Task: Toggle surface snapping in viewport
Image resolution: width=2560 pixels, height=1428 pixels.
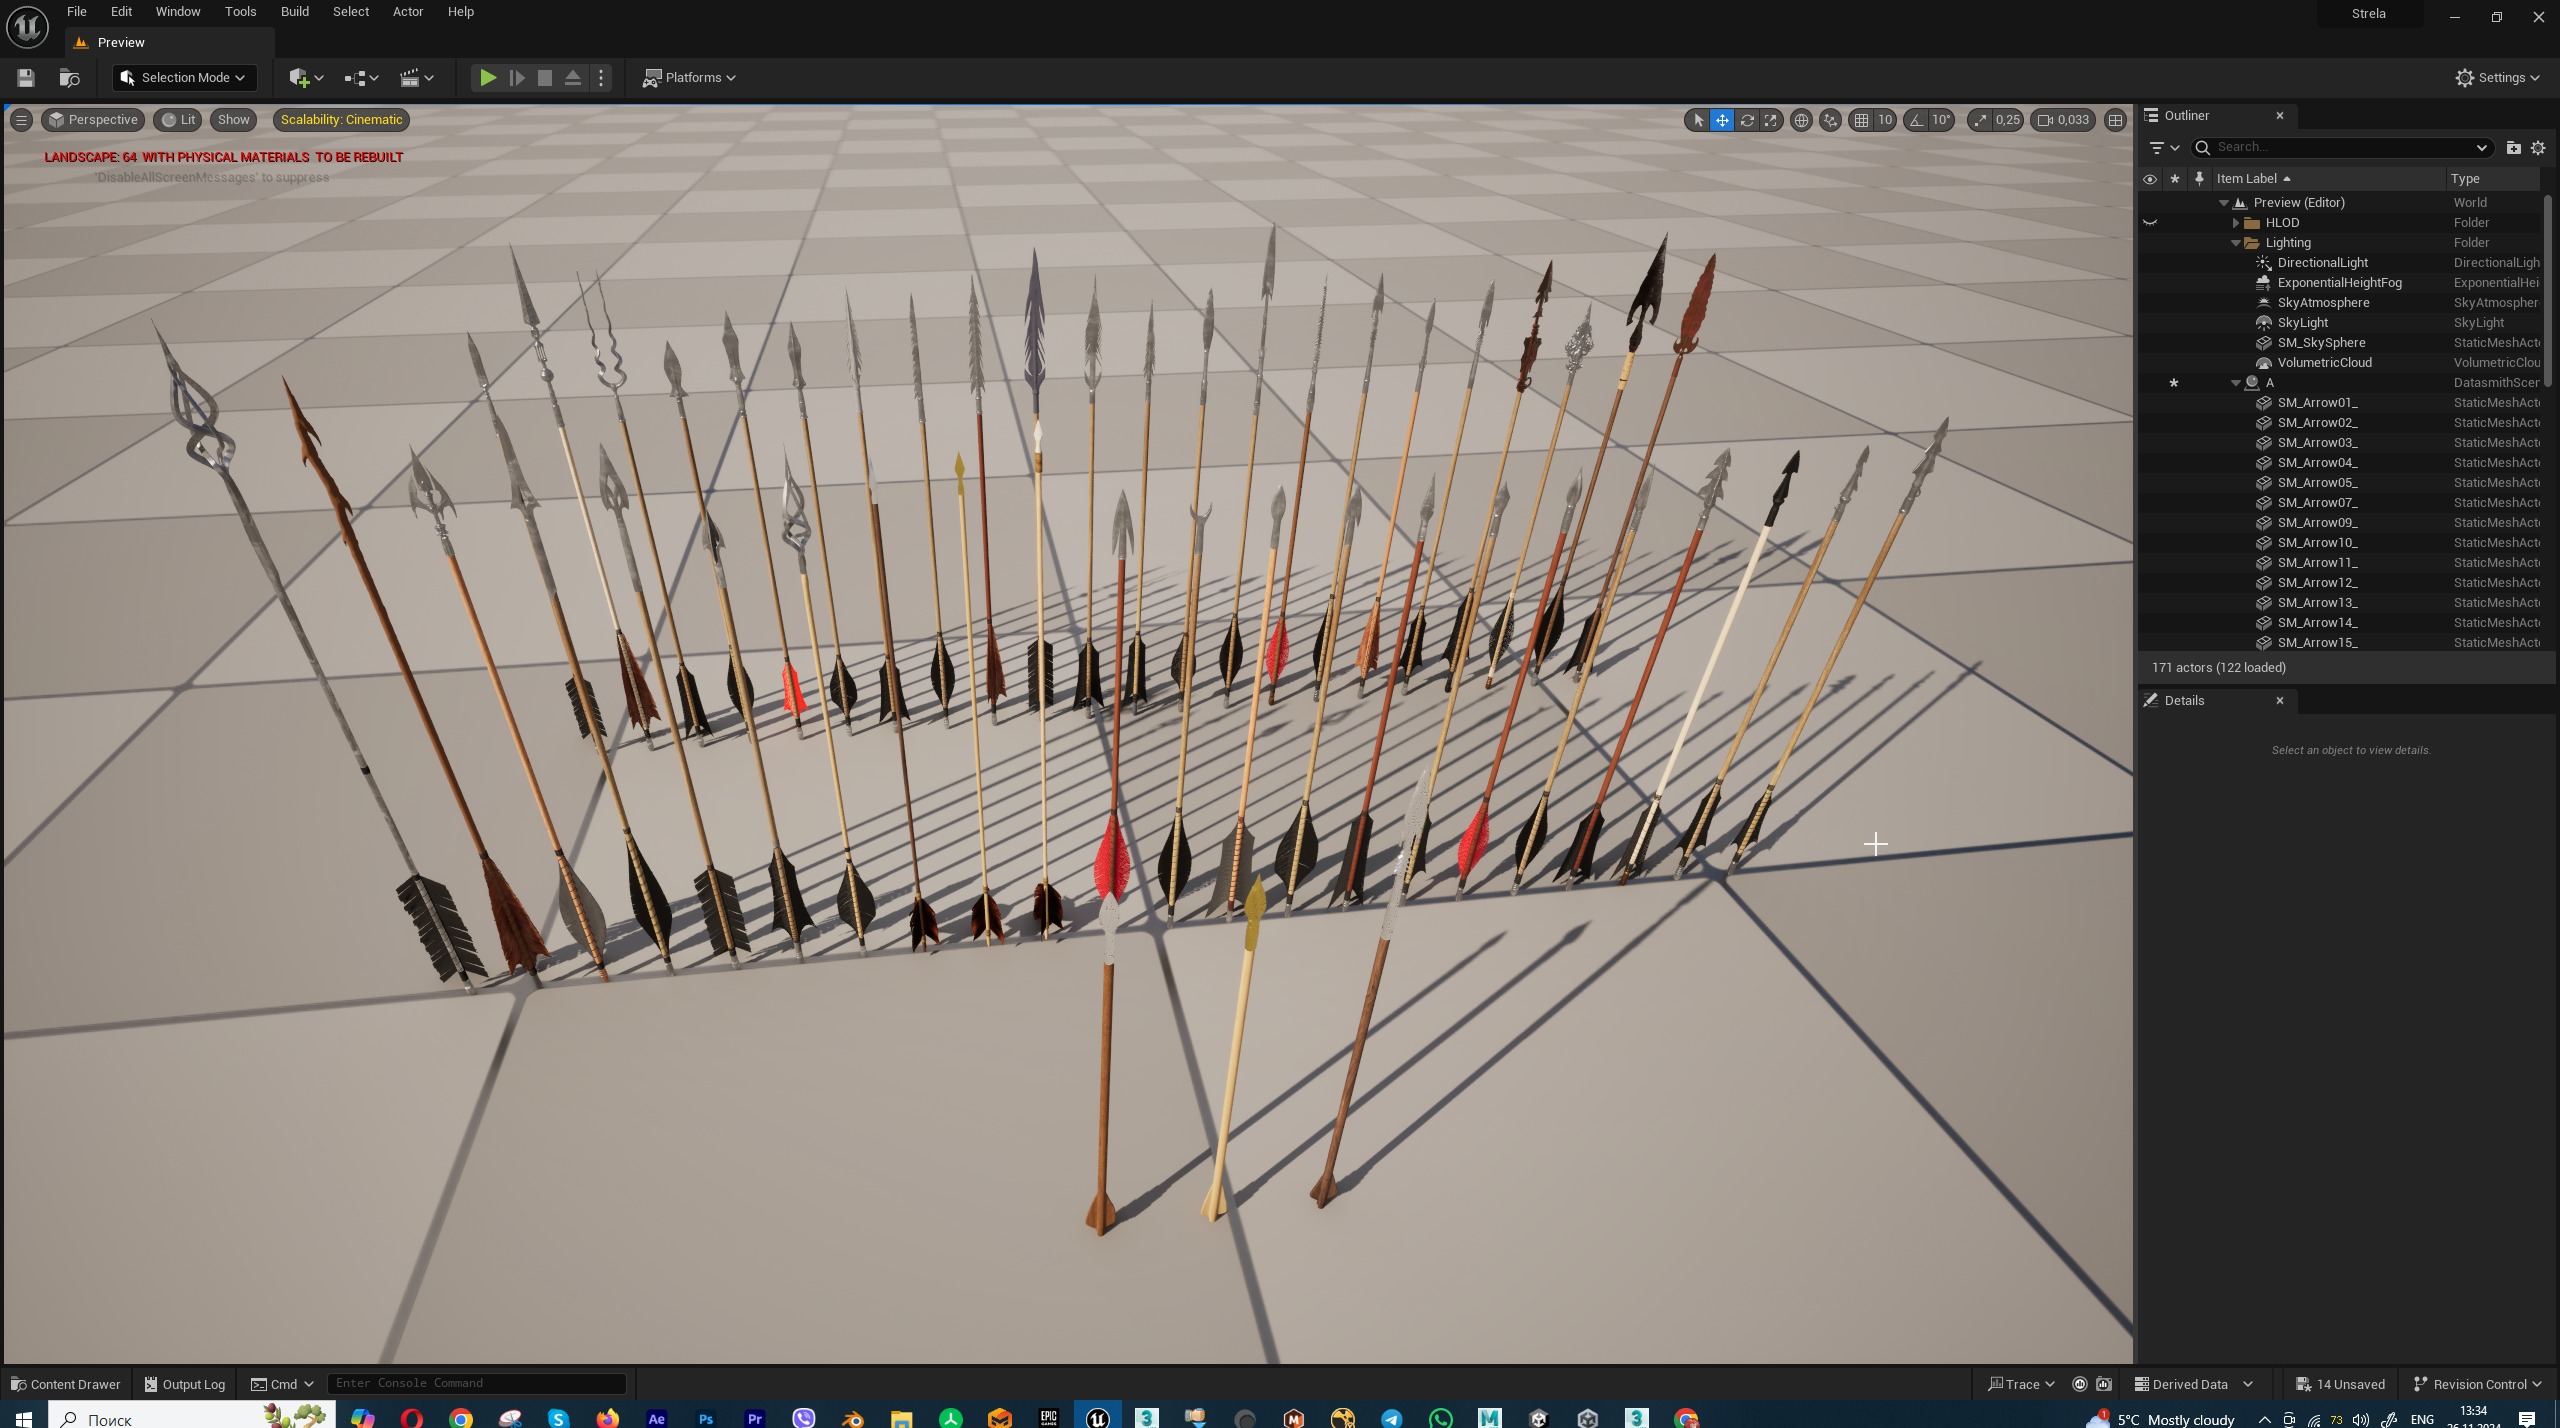Action: point(1830,120)
